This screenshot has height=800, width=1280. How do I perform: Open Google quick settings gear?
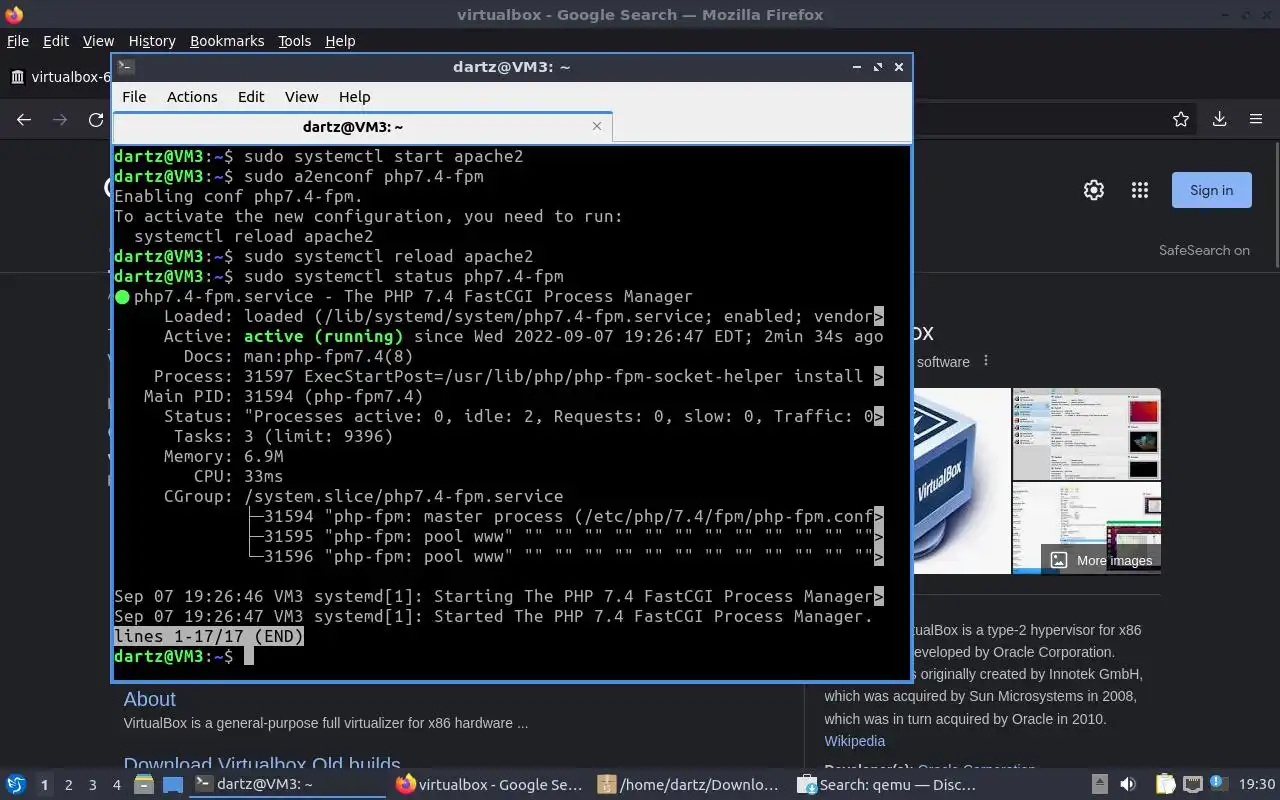click(x=1094, y=190)
